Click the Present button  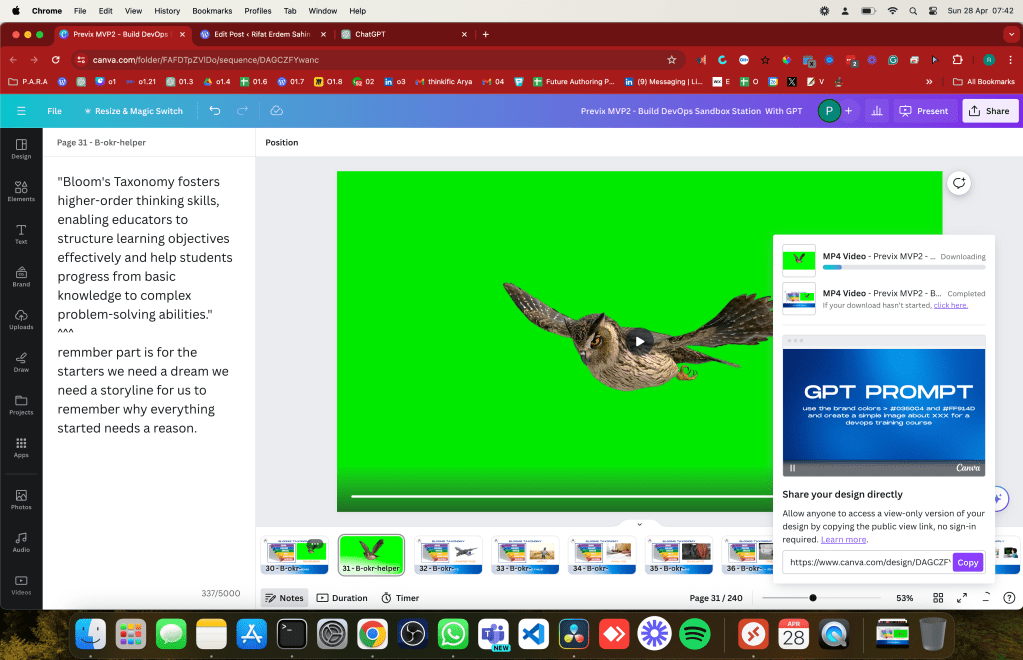coord(923,111)
